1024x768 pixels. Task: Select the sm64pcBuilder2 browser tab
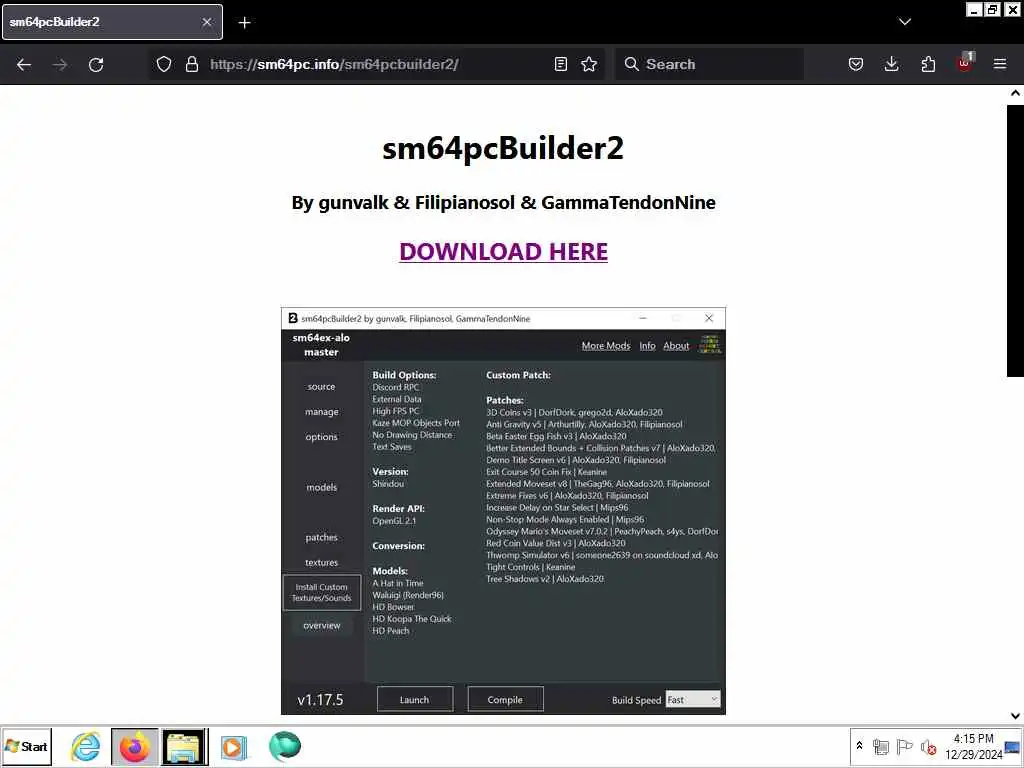coord(112,22)
